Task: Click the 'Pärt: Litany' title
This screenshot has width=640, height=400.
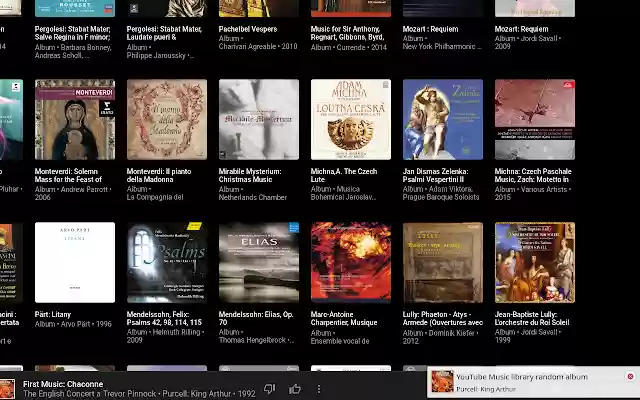Action: pyautogui.click(x=53, y=314)
